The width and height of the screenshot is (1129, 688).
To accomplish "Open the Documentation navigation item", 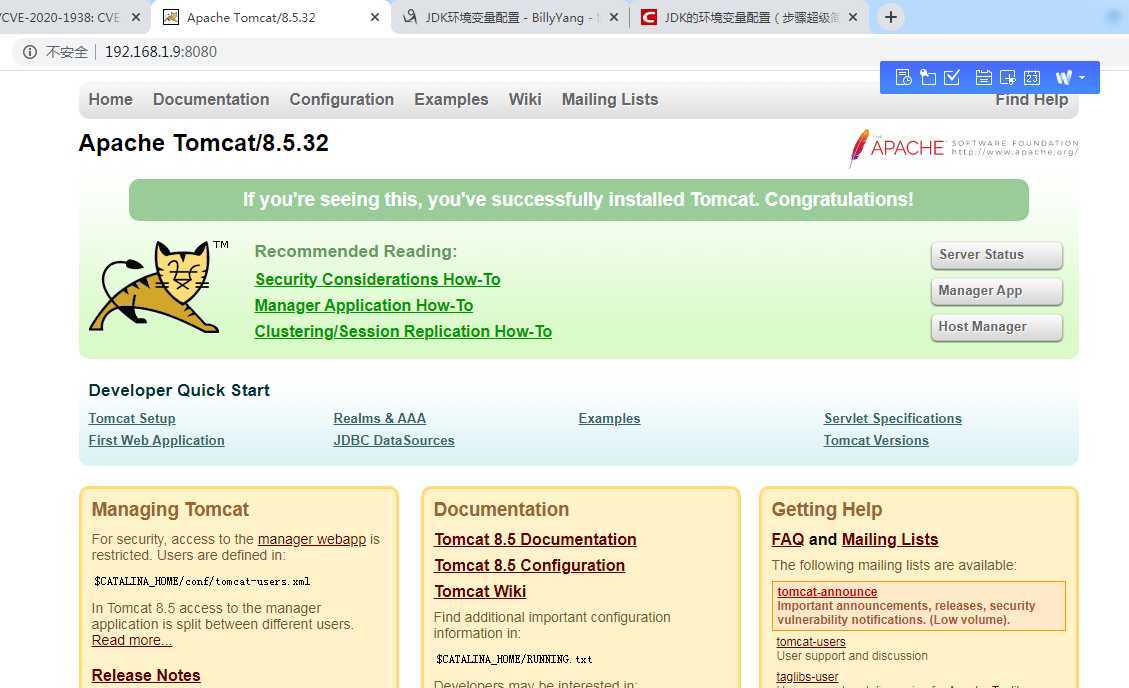I will 211,99.
